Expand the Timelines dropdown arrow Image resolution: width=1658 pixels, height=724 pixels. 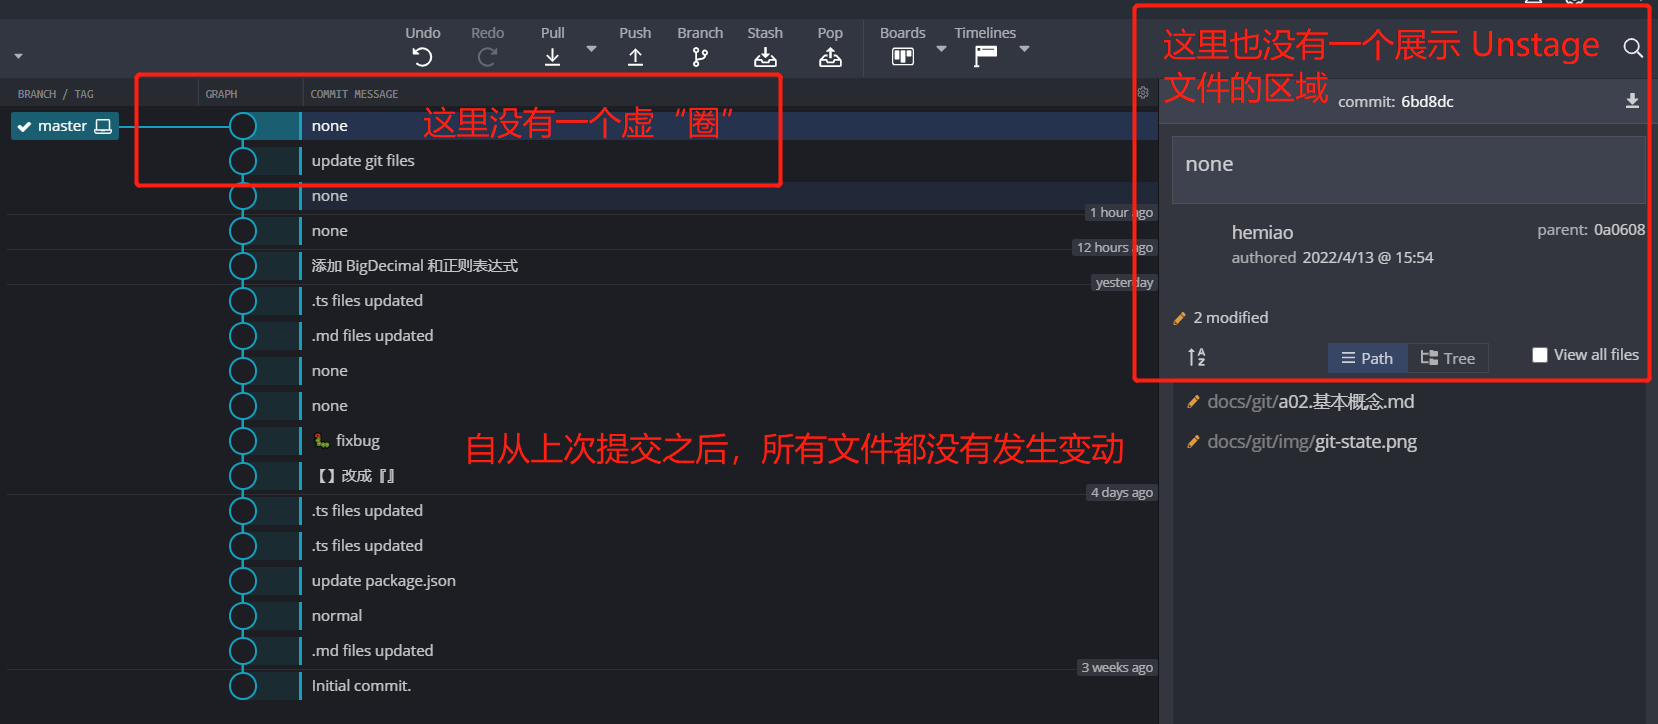(1024, 49)
